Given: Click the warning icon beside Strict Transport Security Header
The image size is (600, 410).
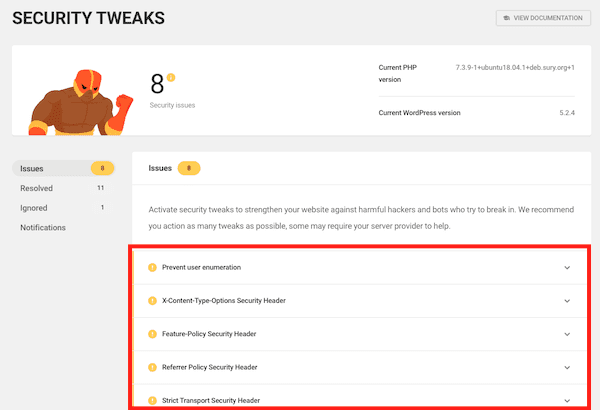Looking at the screenshot, I should (x=152, y=400).
